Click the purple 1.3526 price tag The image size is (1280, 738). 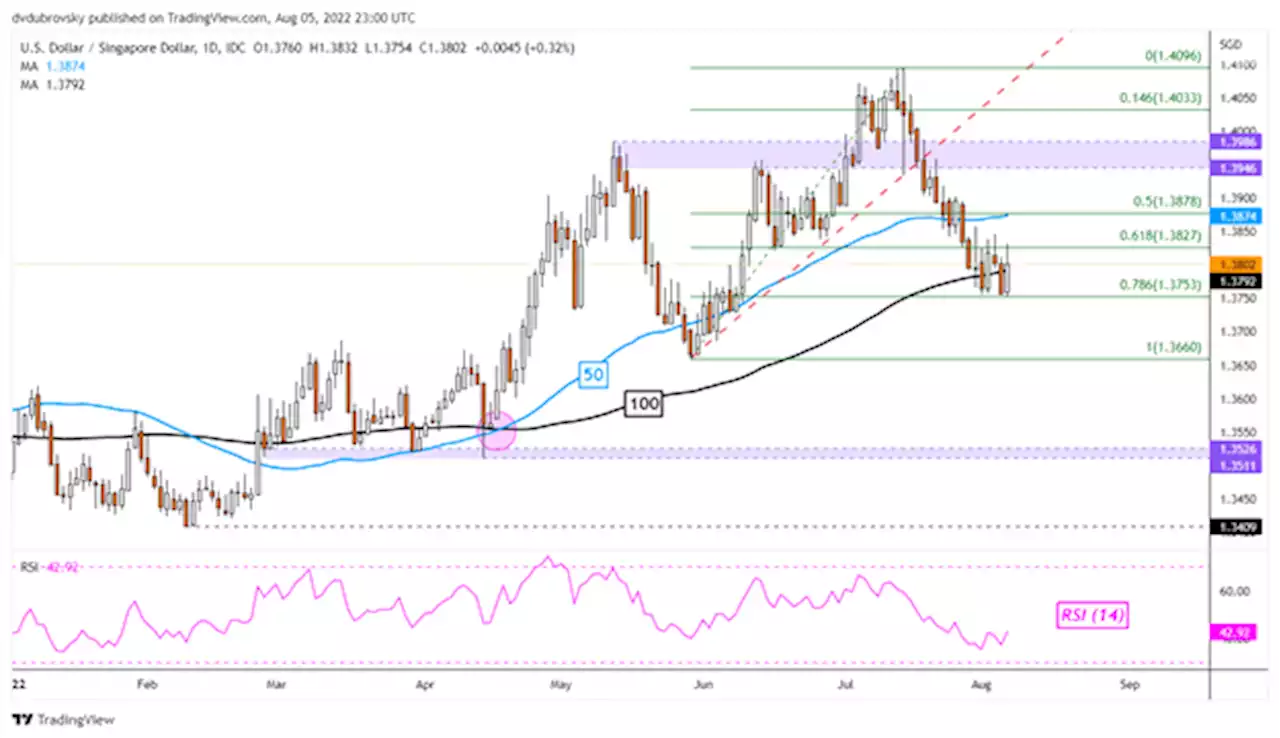(1235, 449)
